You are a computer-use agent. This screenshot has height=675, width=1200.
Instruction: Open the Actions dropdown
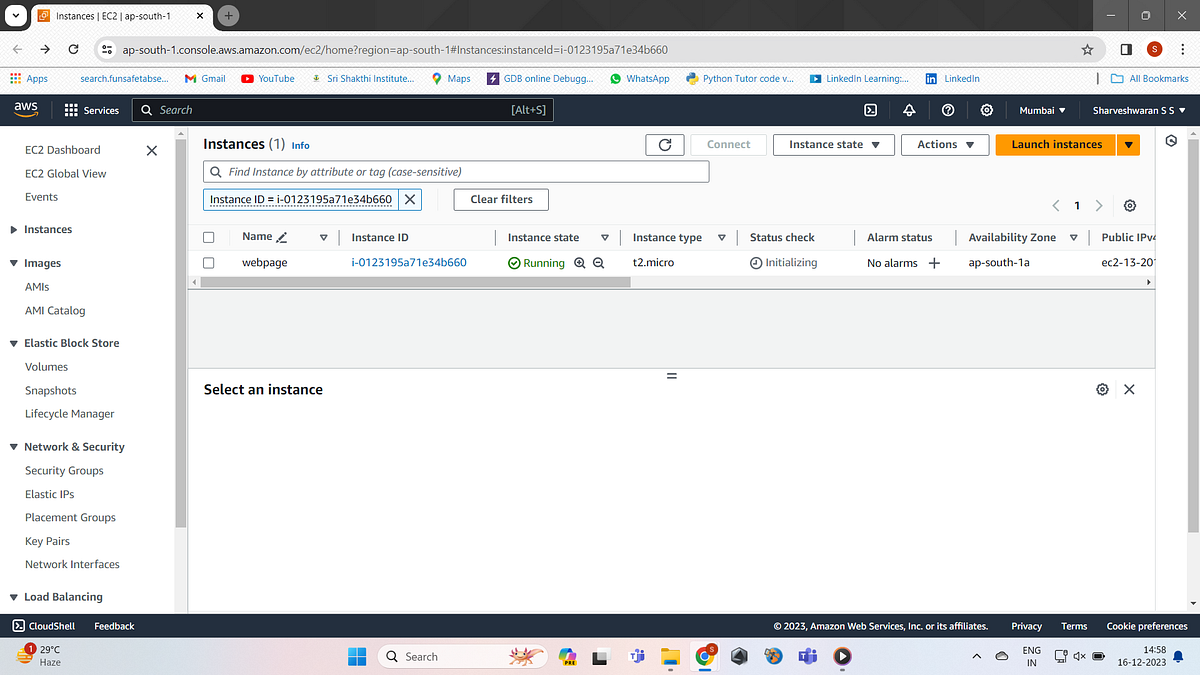point(944,144)
